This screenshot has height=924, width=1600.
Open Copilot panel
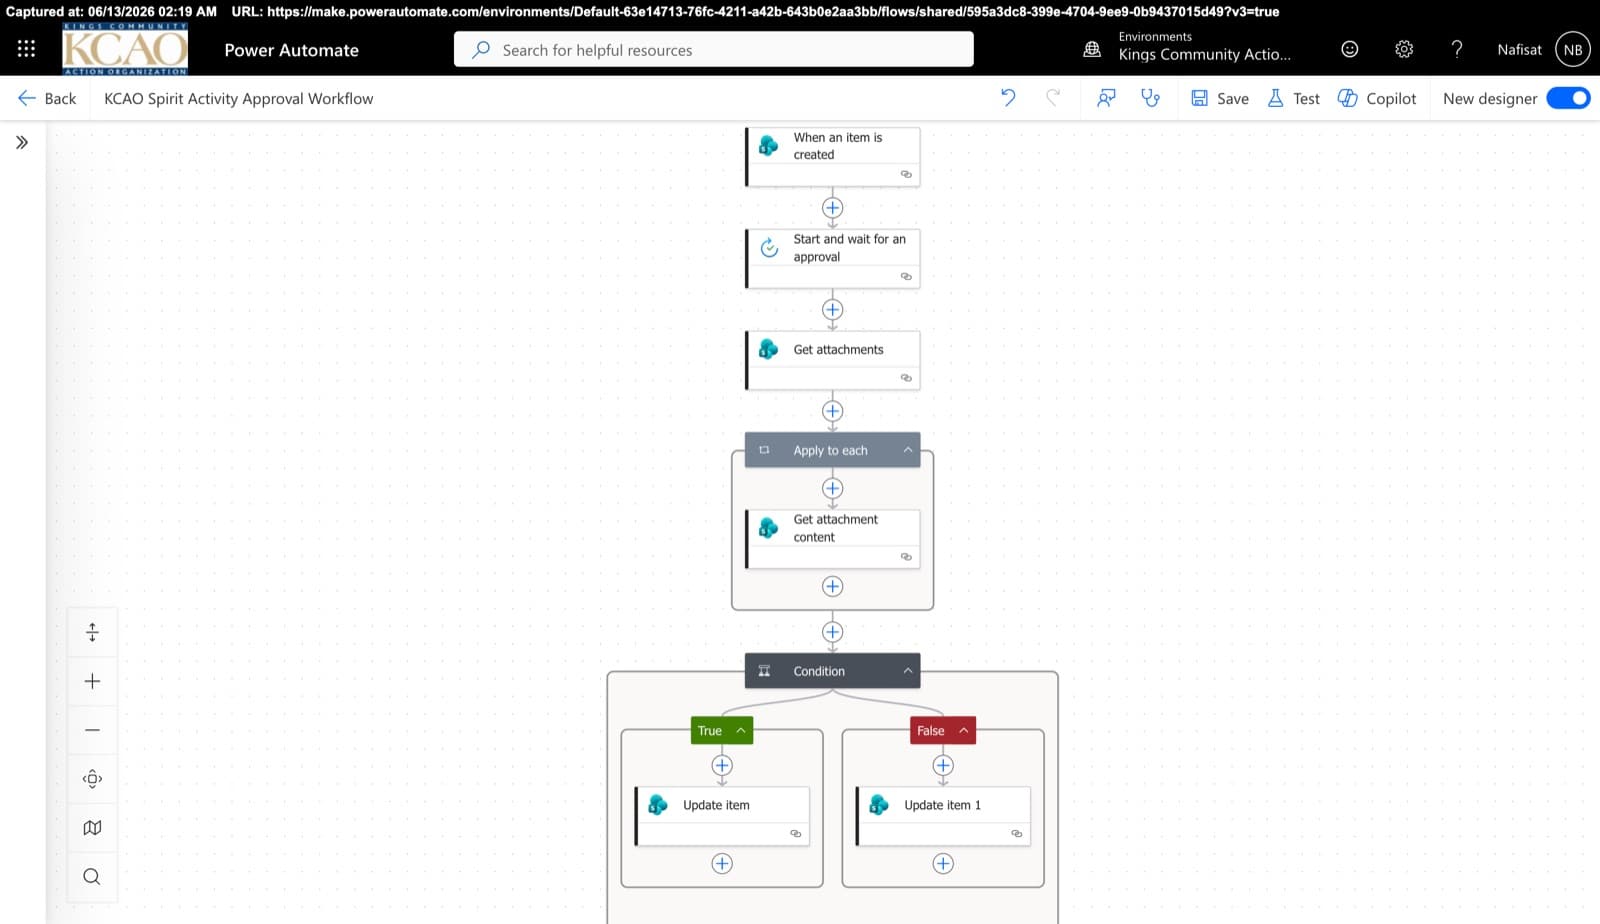[x=1377, y=98]
